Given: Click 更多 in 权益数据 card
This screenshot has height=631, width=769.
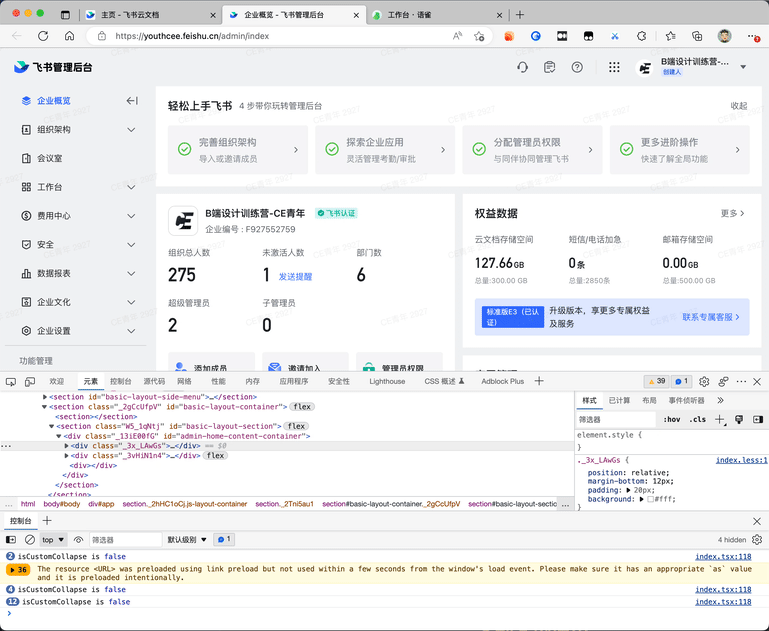Looking at the screenshot, I should (x=732, y=213).
